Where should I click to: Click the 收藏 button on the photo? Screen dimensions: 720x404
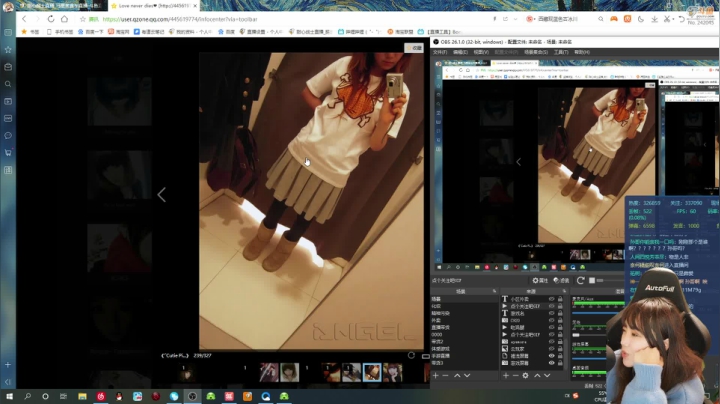tap(414, 48)
